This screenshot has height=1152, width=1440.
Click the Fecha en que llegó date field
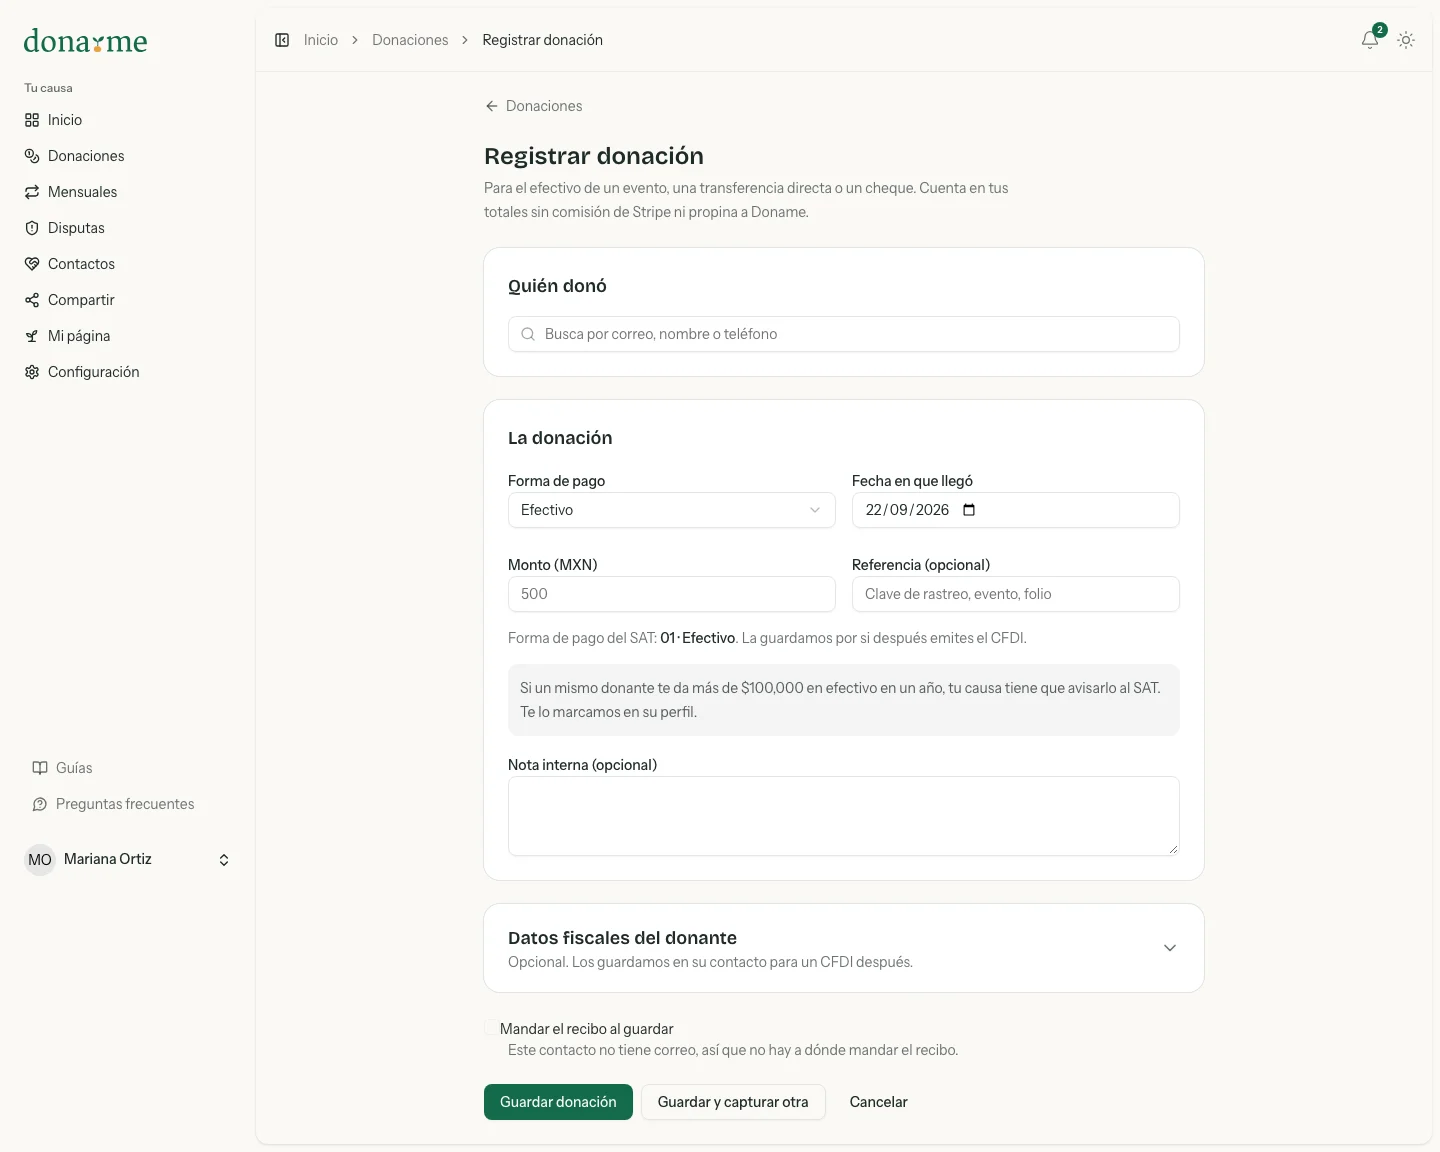click(x=1016, y=510)
